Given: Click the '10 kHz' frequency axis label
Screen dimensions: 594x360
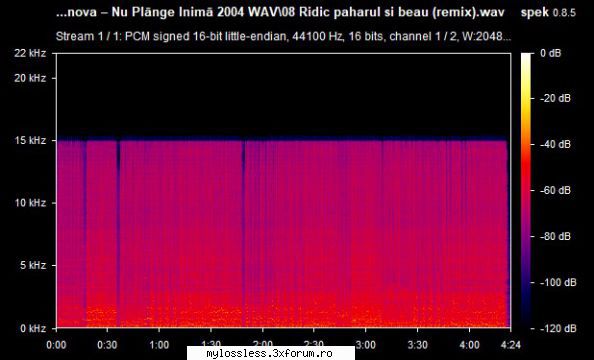Looking at the screenshot, I should (x=30, y=203).
